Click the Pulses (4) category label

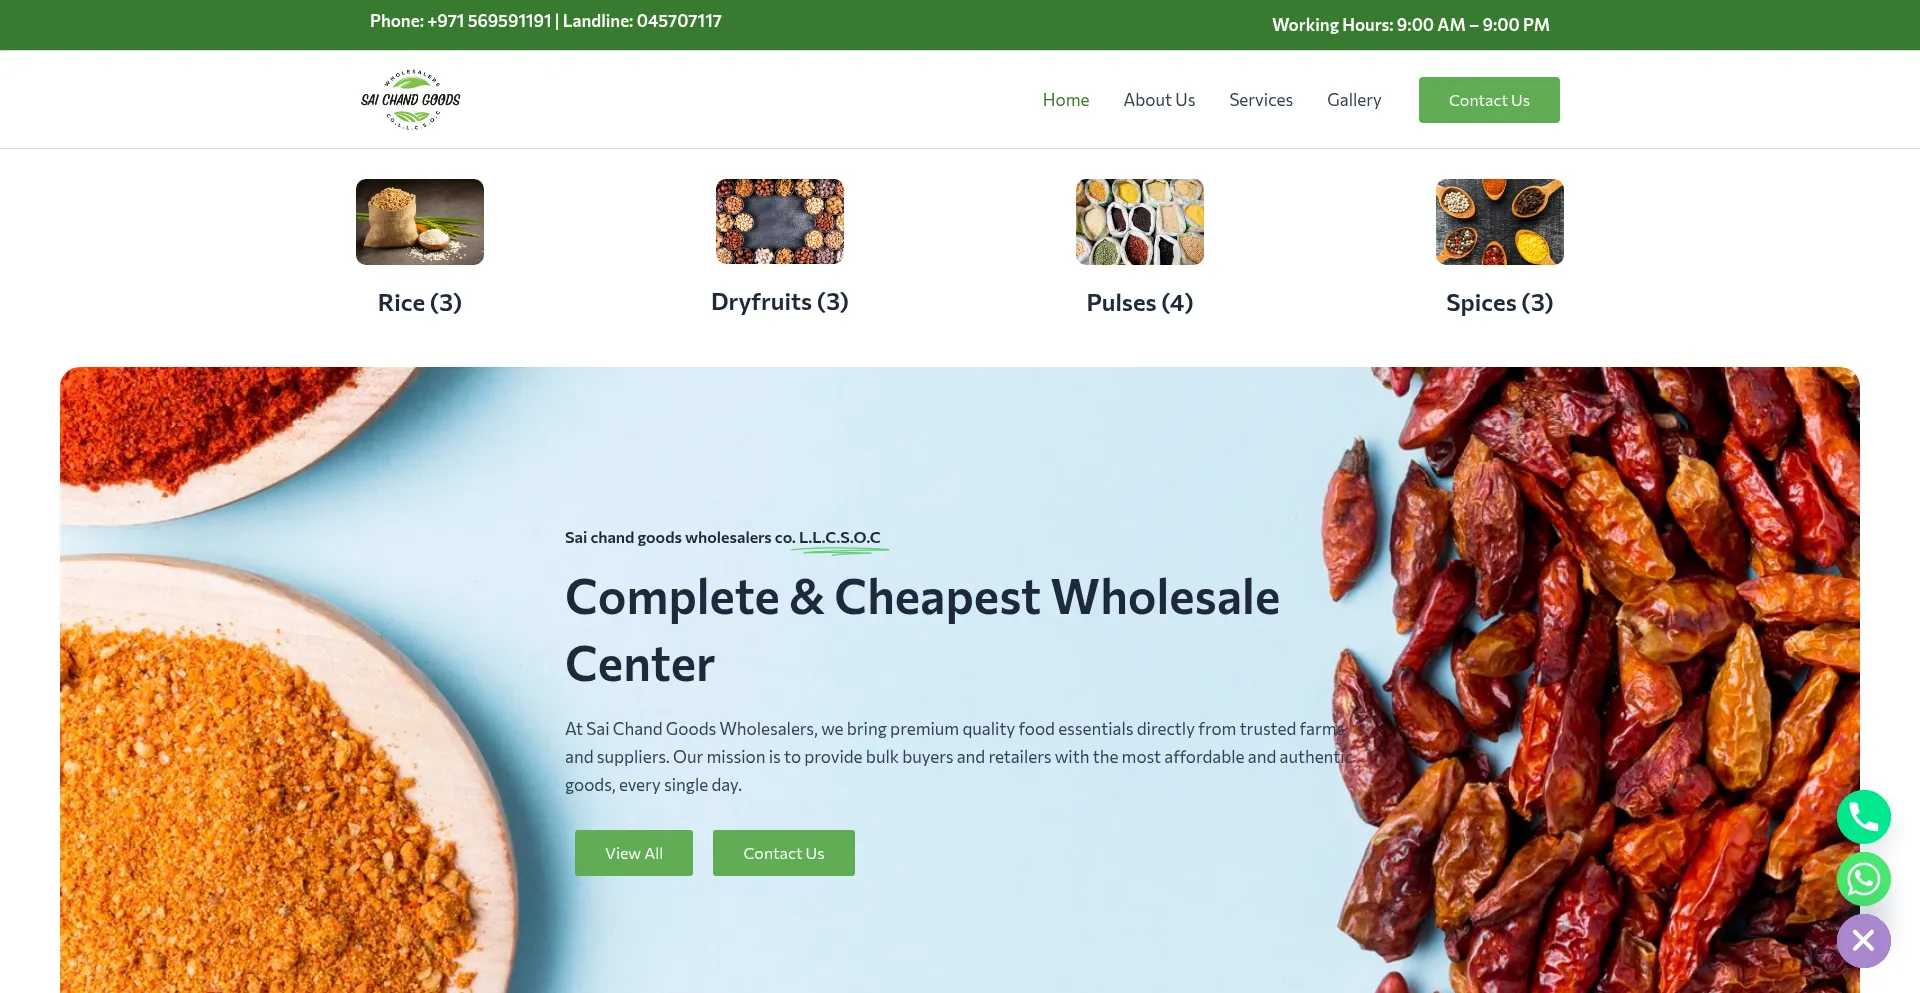1140,303
